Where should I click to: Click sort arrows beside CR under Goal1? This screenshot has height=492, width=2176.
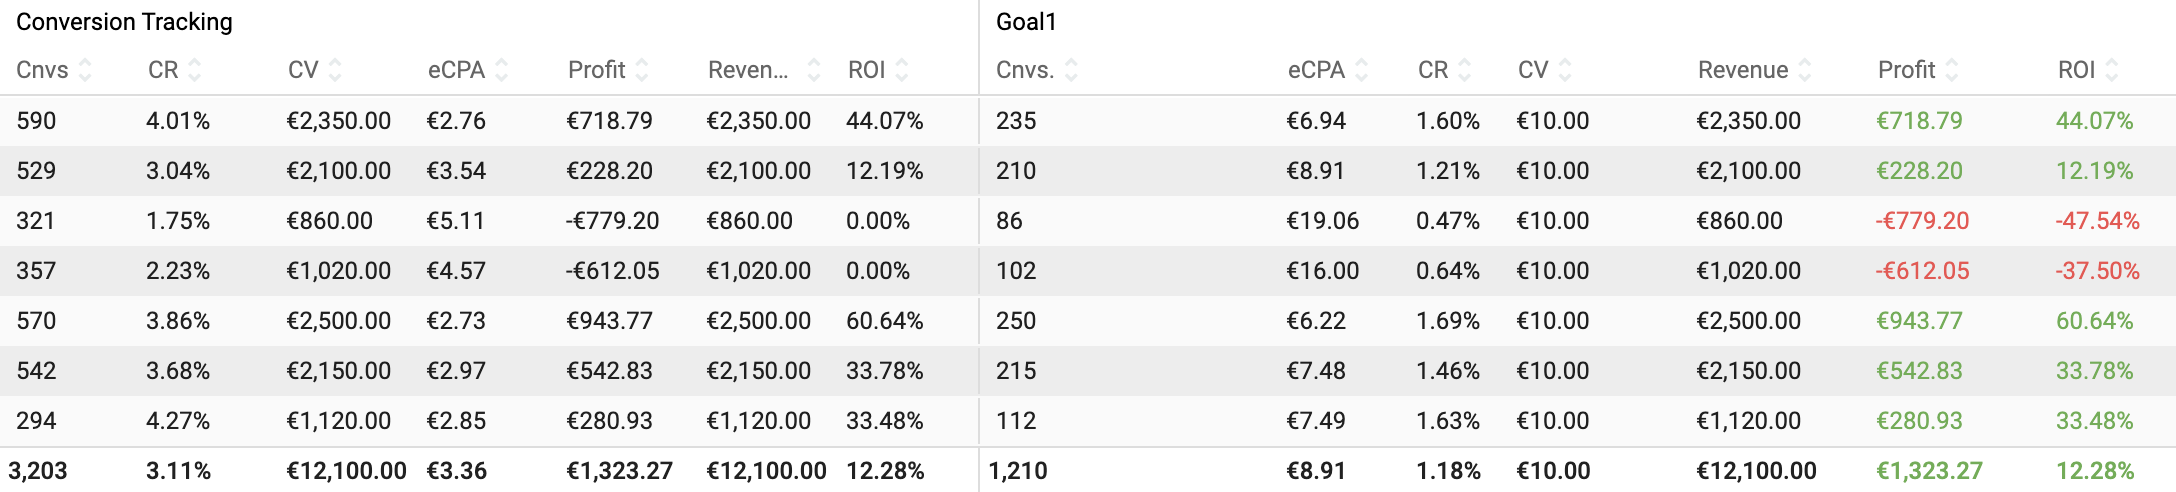[x=1465, y=70]
